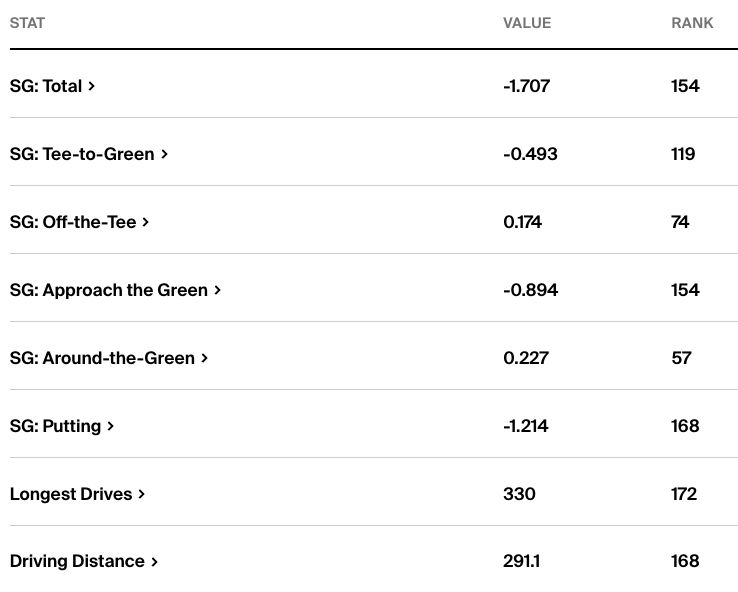
Task: Click chevron next to Approach the Green
Action: [218, 290]
